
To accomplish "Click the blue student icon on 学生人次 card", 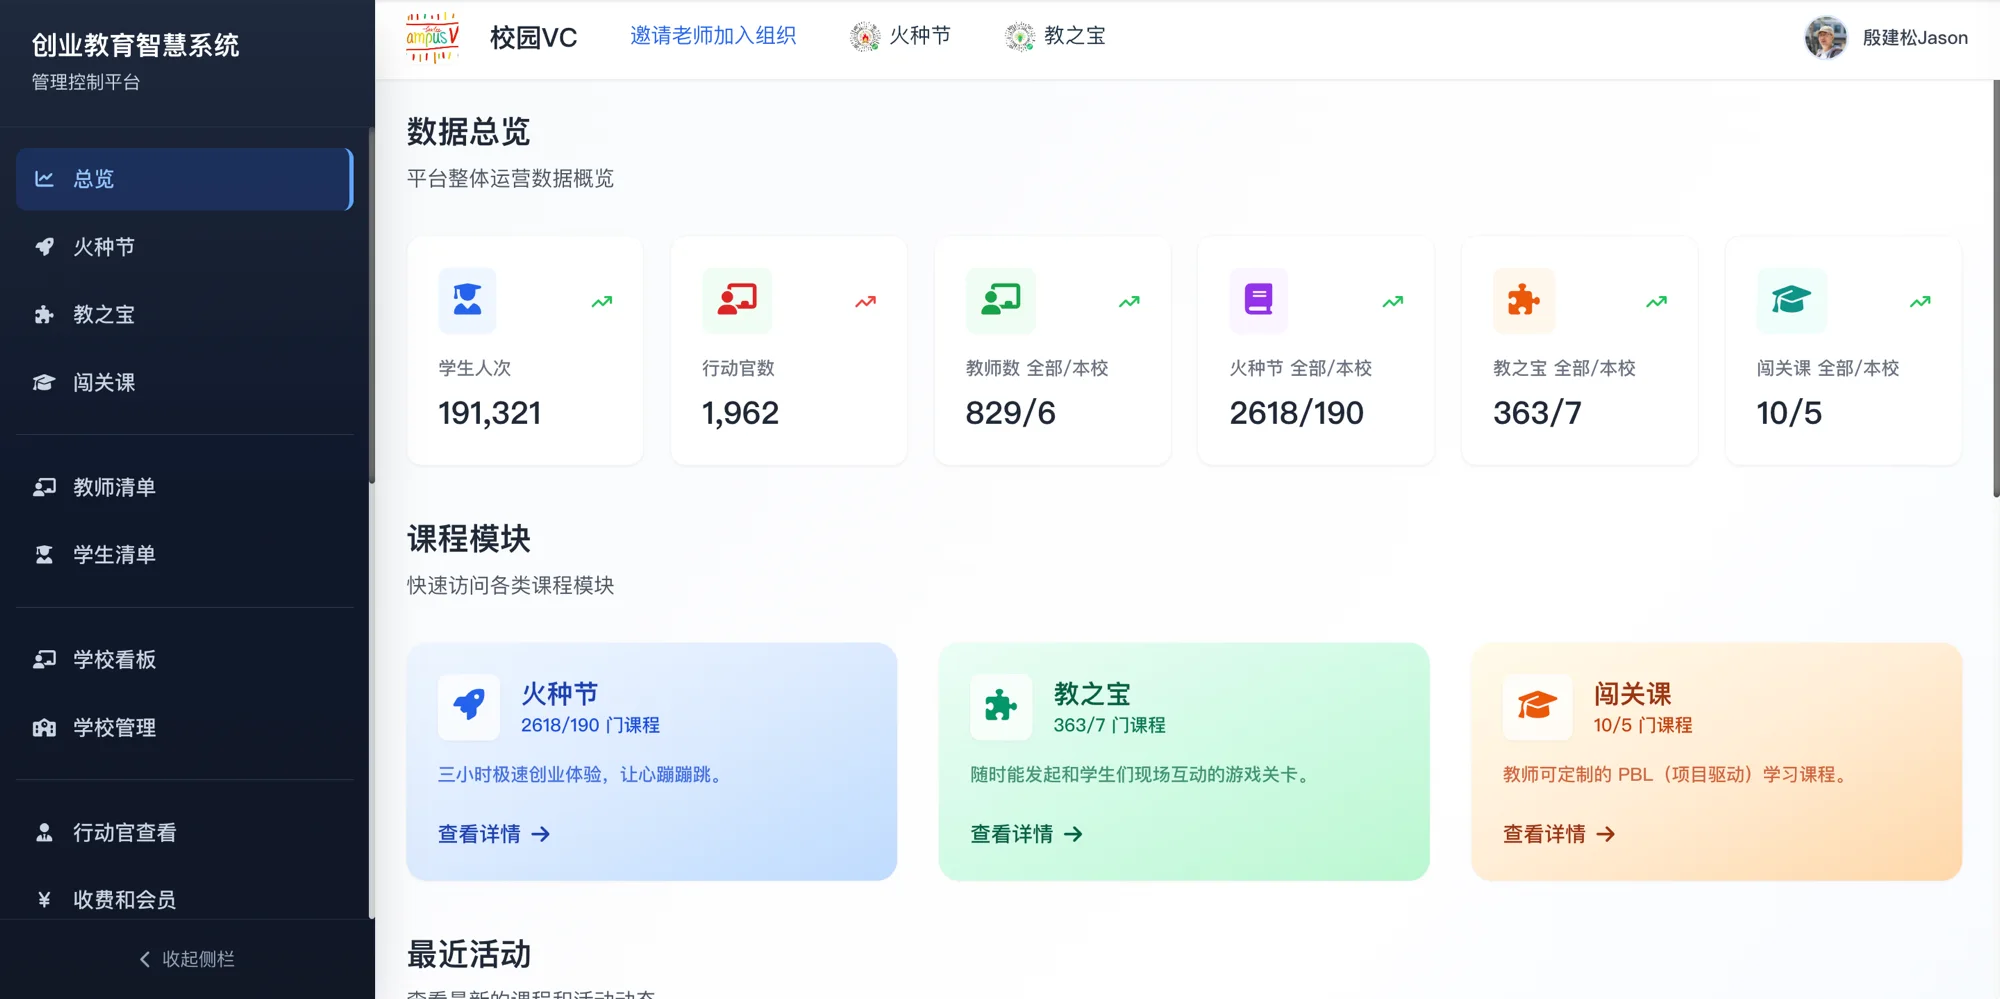I will point(467,300).
